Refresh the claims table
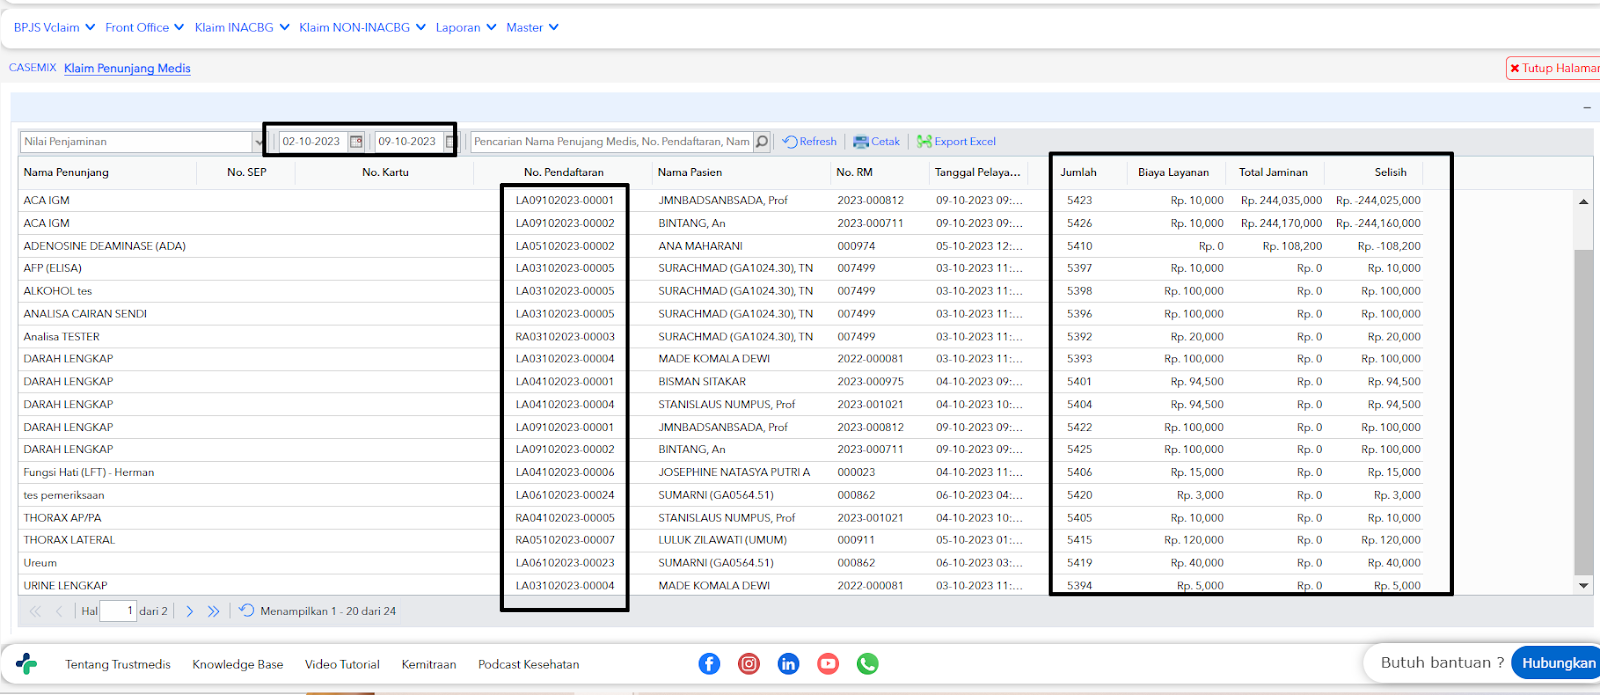Screen dimensions: 1600x695 (x=809, y=142)
